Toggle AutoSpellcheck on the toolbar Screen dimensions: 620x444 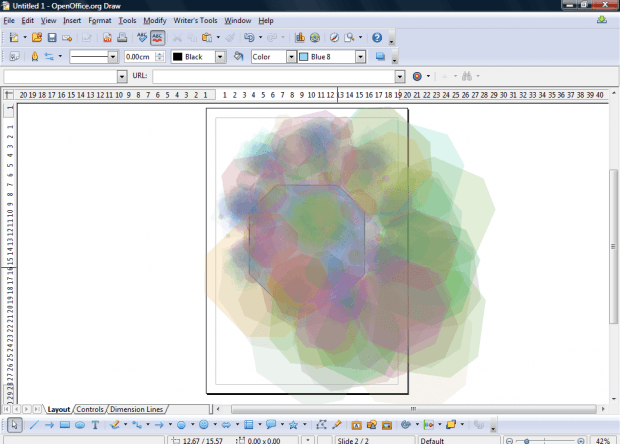[157, 38]
